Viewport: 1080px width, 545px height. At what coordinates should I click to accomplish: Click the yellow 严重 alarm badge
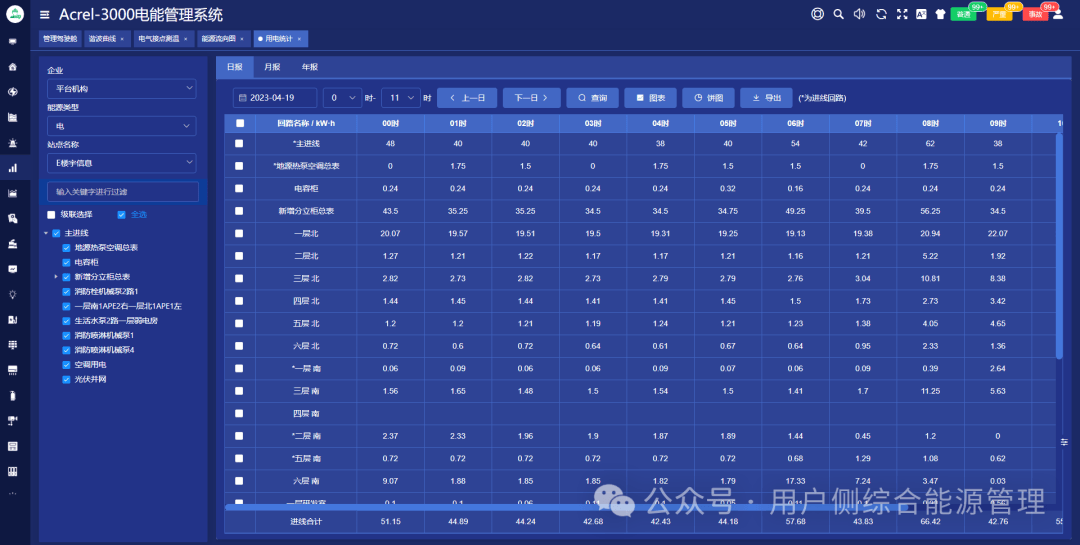(x=999, y=14)
